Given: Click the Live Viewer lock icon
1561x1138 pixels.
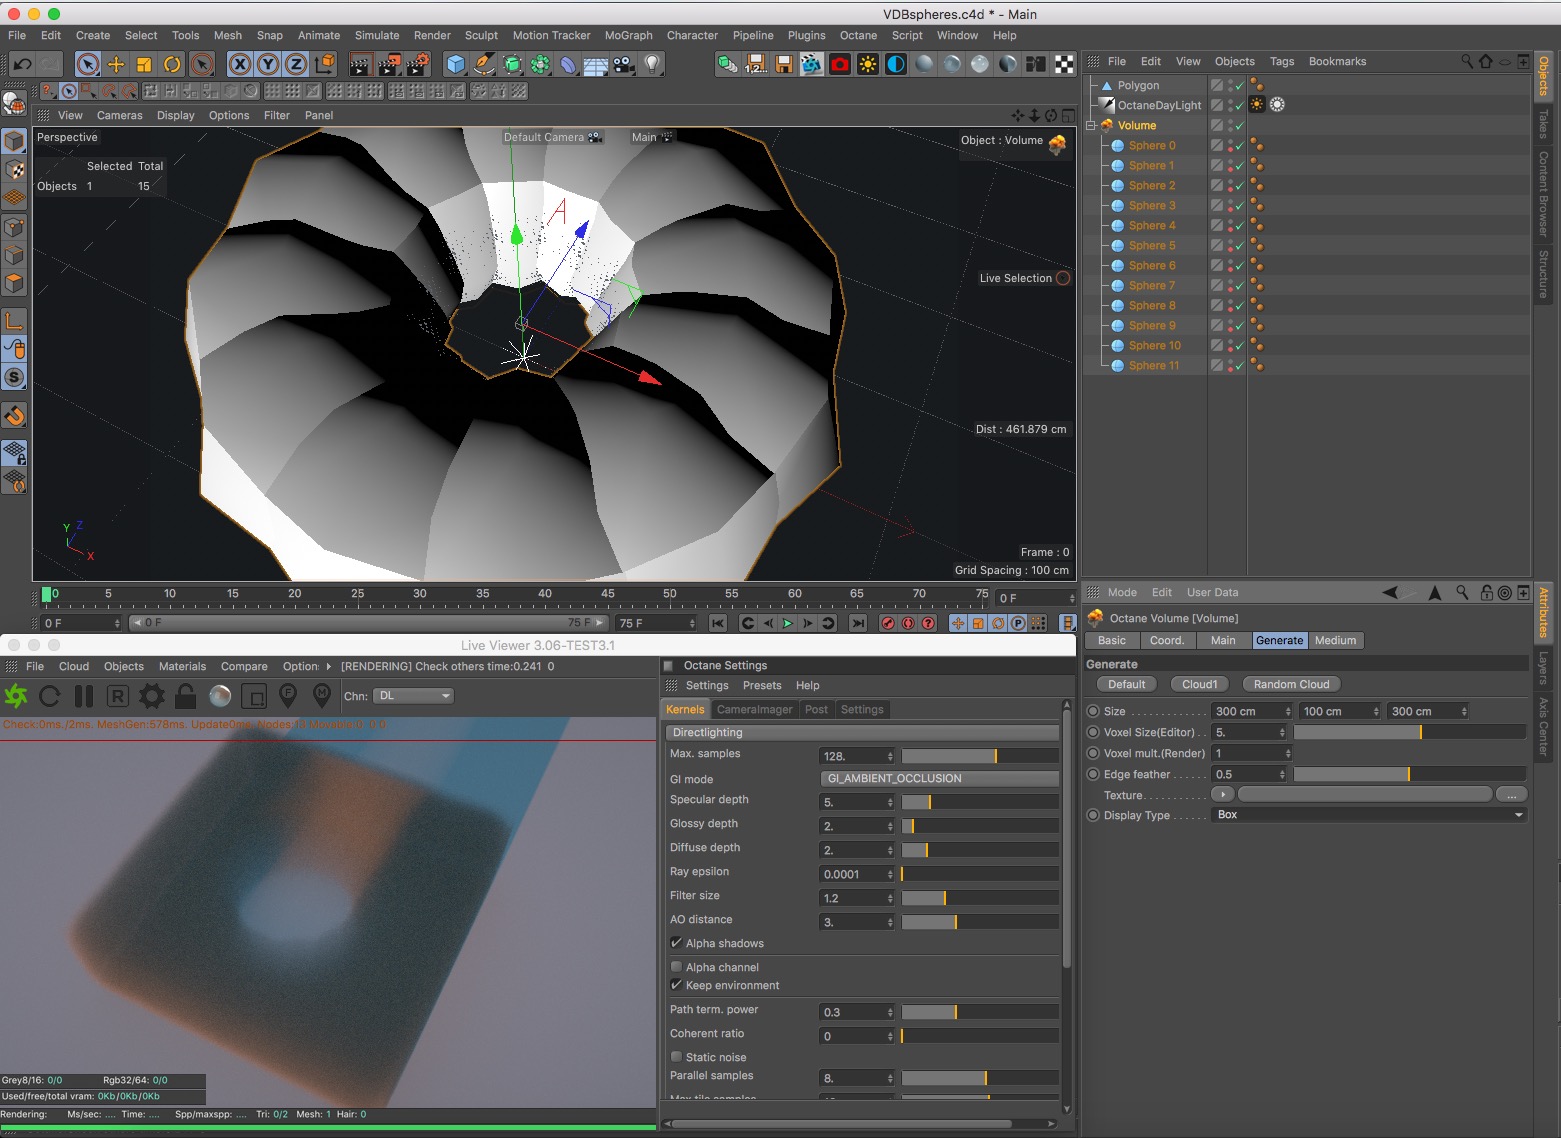Looking at the screenshot, I should [x=185, y=696].
